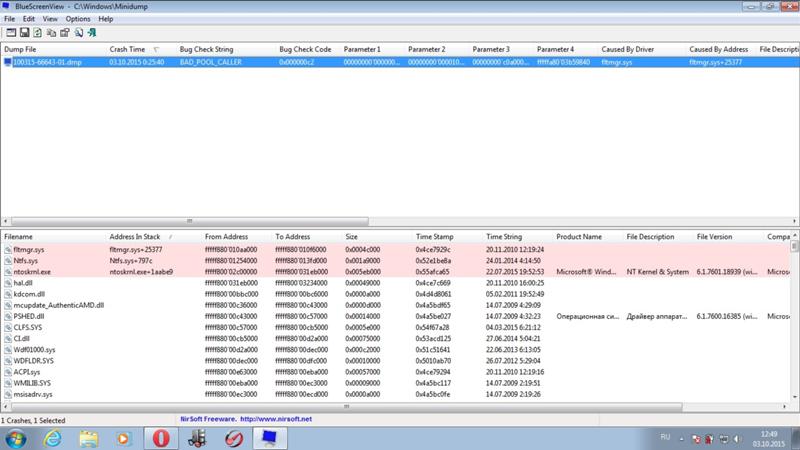Select the msisadrv.sys row
The image size is (800, 450).
(x=395, y=394)
